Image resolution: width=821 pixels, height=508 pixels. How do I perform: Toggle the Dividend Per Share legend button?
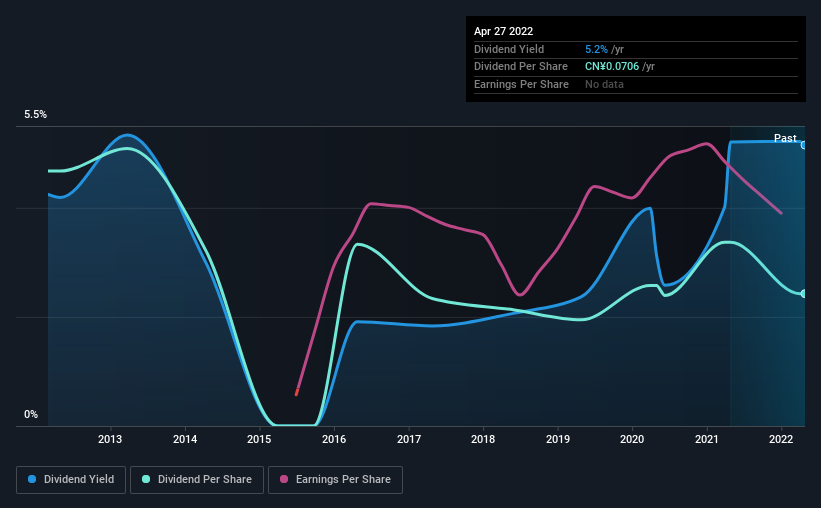point(197,480)
